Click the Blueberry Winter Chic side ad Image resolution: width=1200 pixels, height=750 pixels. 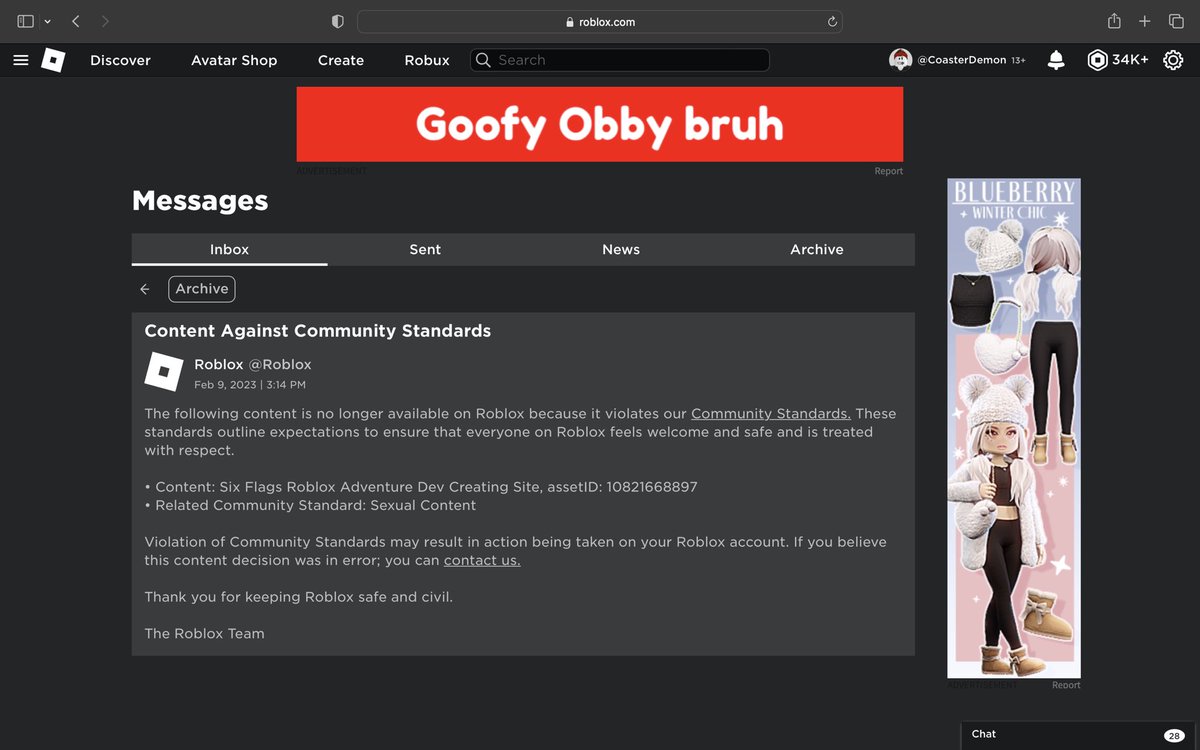1014,428
